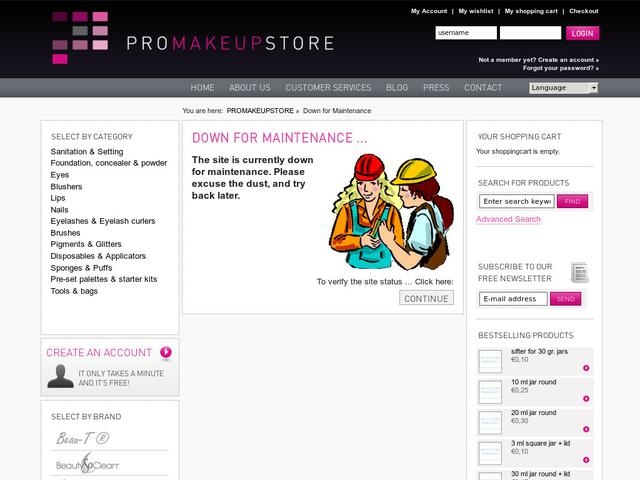Image resolution: width=640 pixels, height=480 pixels.
Task: Click pink arrow beside 3 ml square jar
Action: point(586,460)
